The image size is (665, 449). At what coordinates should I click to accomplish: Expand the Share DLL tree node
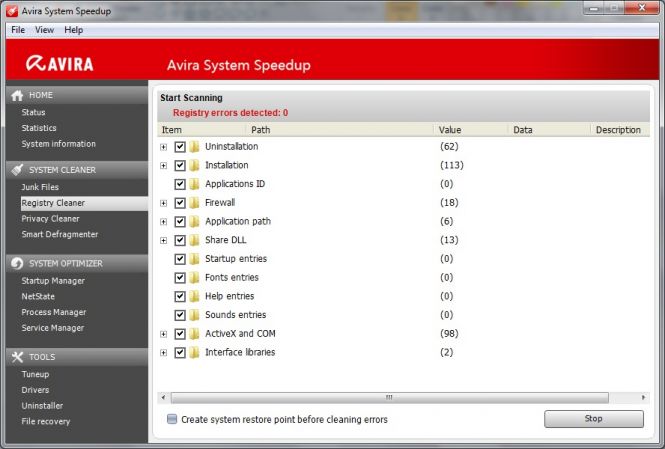163,240
